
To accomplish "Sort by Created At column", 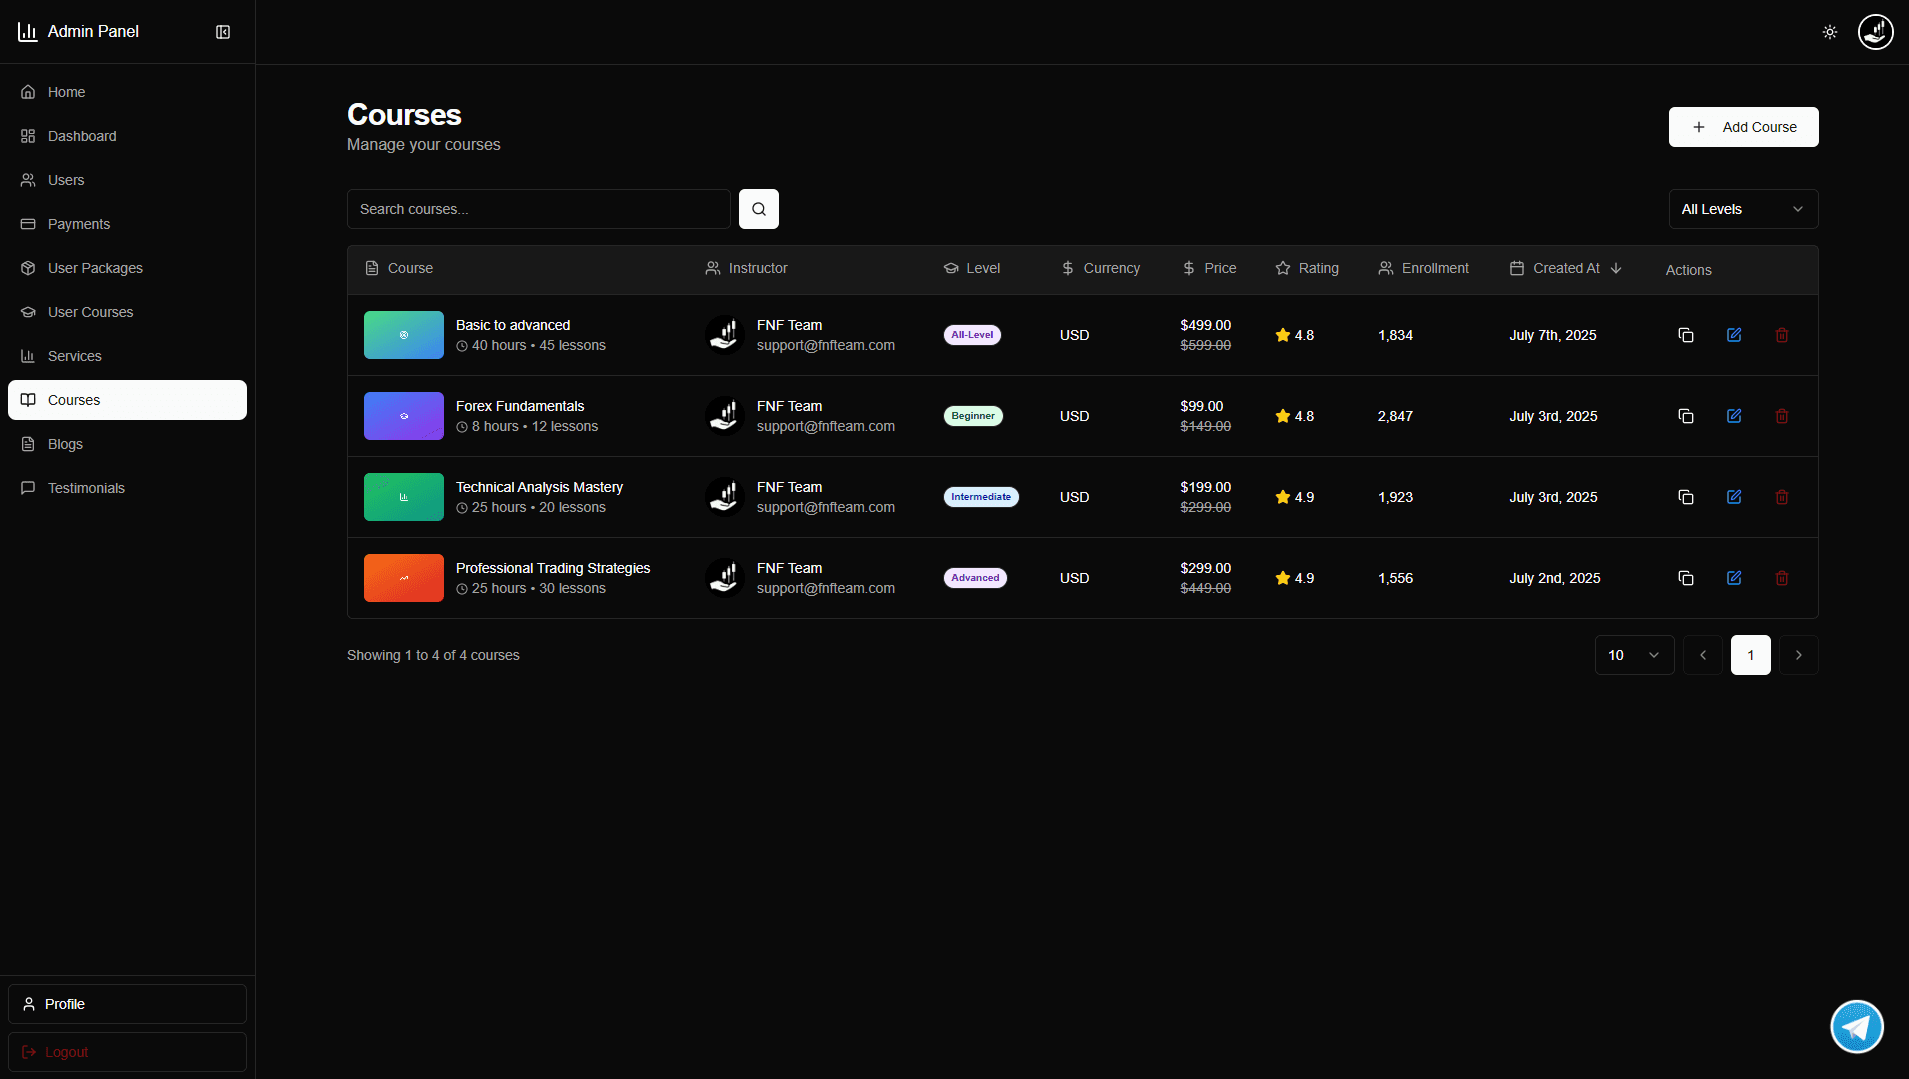I will [1566, 268].
